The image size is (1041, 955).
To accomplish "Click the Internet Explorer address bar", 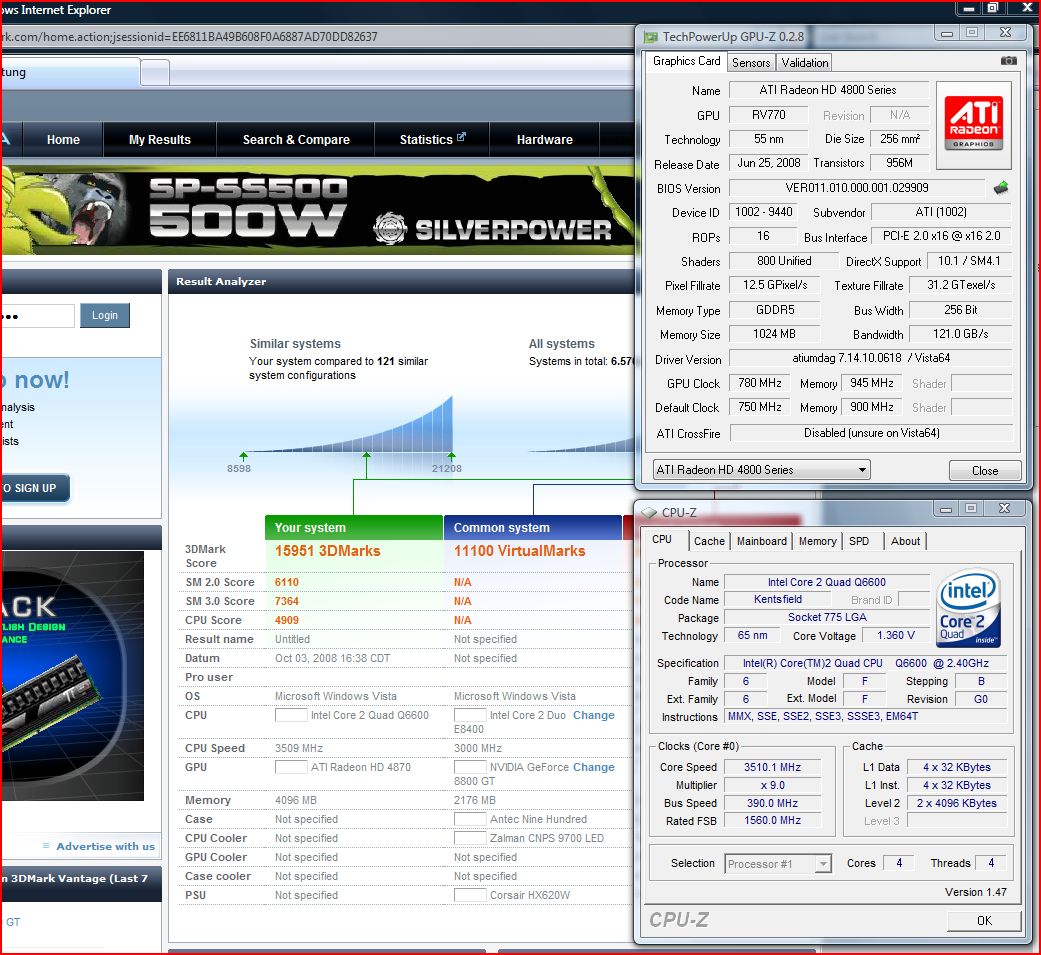I will pos(317,37).
